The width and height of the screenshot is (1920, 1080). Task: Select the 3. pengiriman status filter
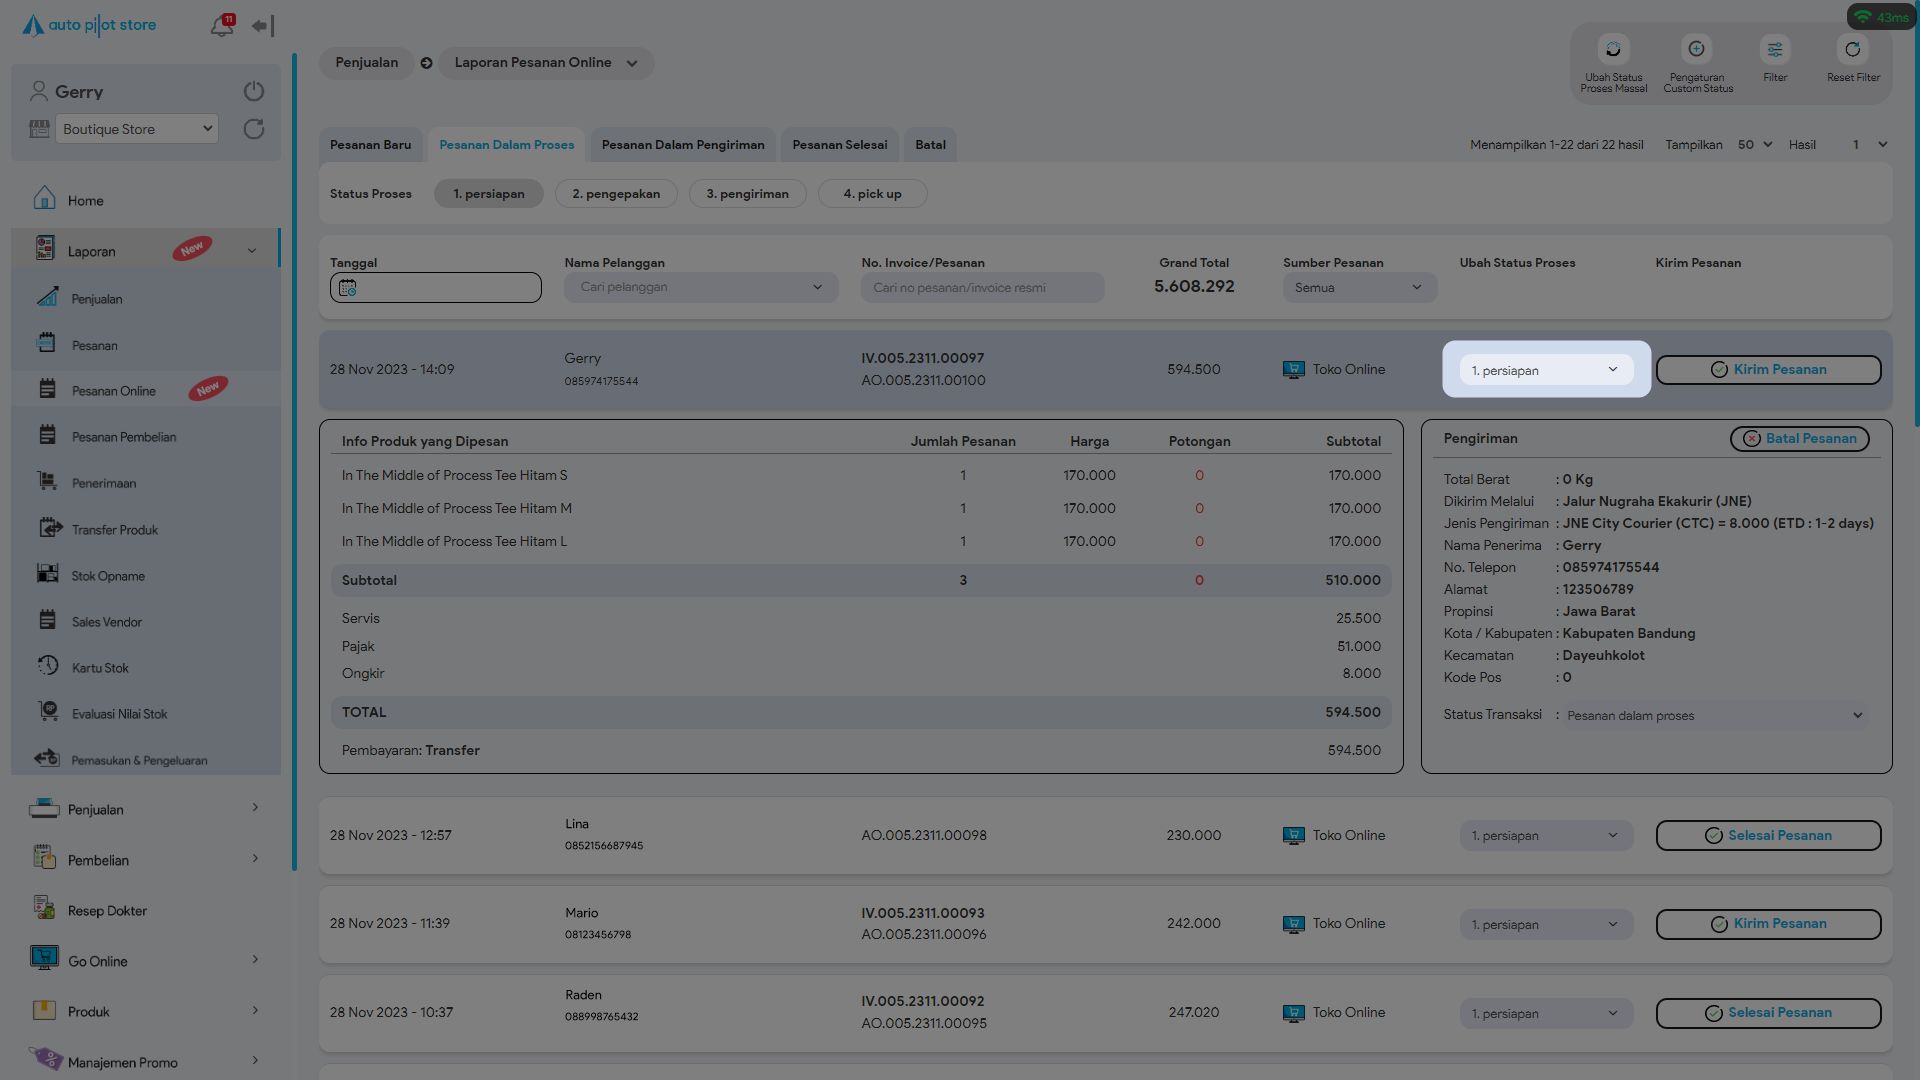747,194
